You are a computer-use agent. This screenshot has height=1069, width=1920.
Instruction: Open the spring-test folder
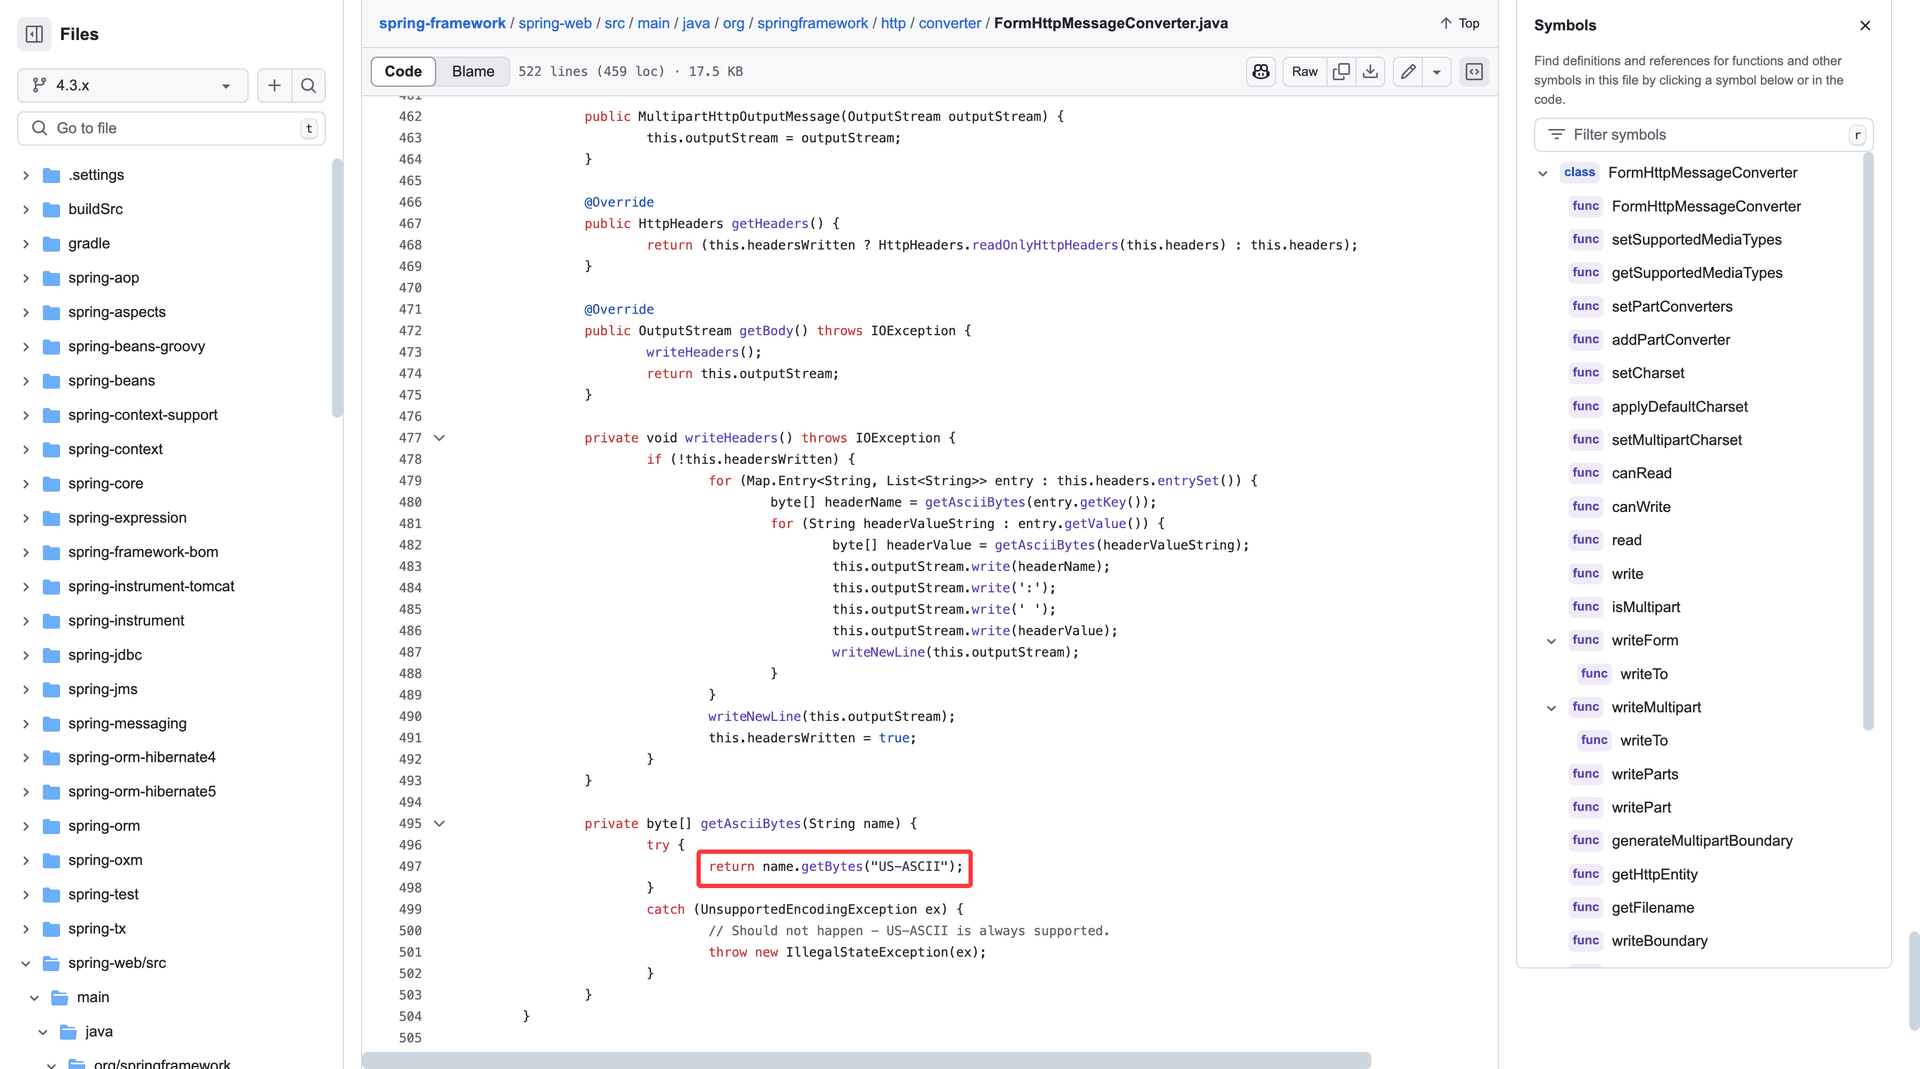pyautogui.click(x=103, y=894)
